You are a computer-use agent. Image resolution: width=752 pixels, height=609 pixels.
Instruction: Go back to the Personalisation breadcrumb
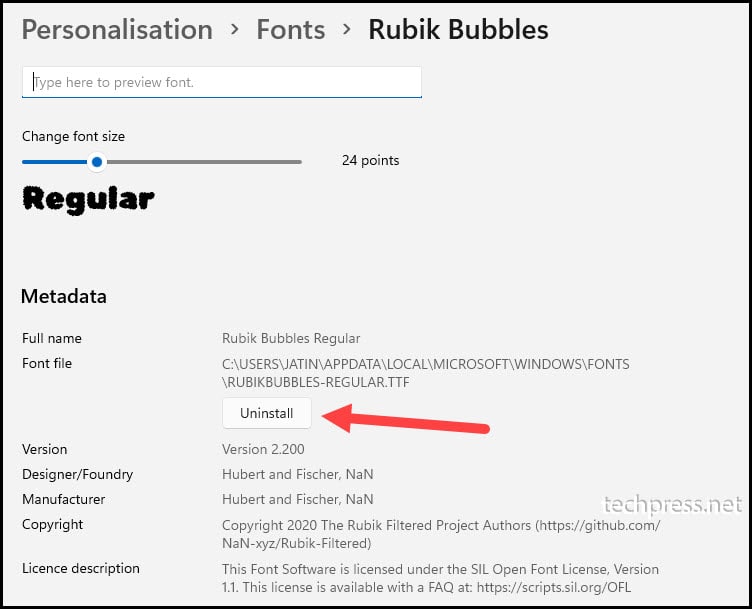pos(118,30)
